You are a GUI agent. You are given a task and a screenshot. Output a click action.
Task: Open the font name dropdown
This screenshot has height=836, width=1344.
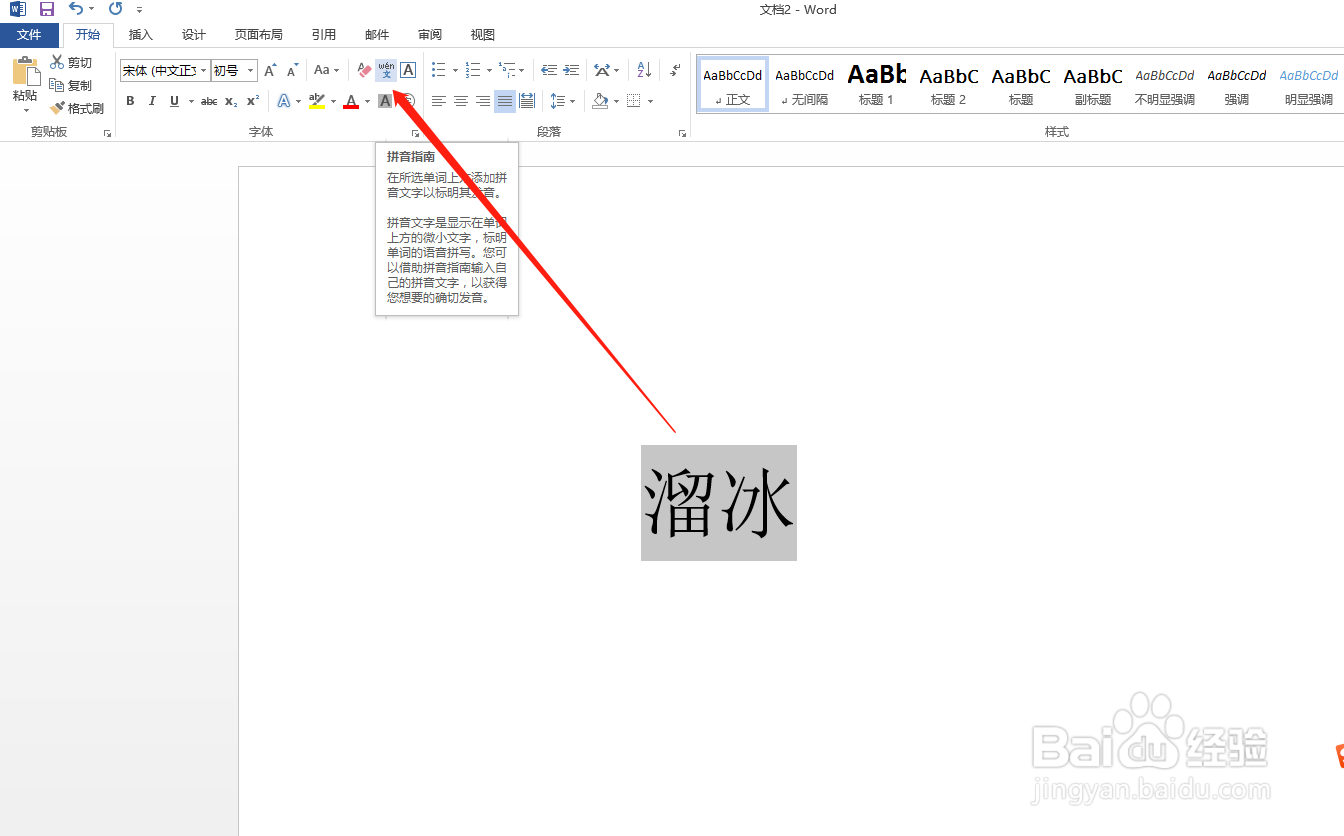pyautogui.click(x=203, y=70)
